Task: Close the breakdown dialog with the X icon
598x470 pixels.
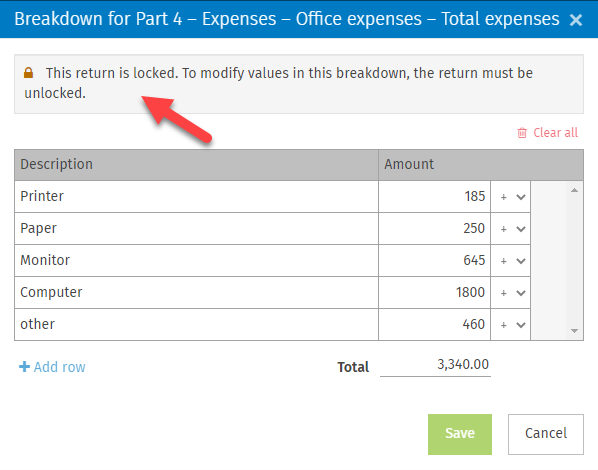Action: point(575,20)
